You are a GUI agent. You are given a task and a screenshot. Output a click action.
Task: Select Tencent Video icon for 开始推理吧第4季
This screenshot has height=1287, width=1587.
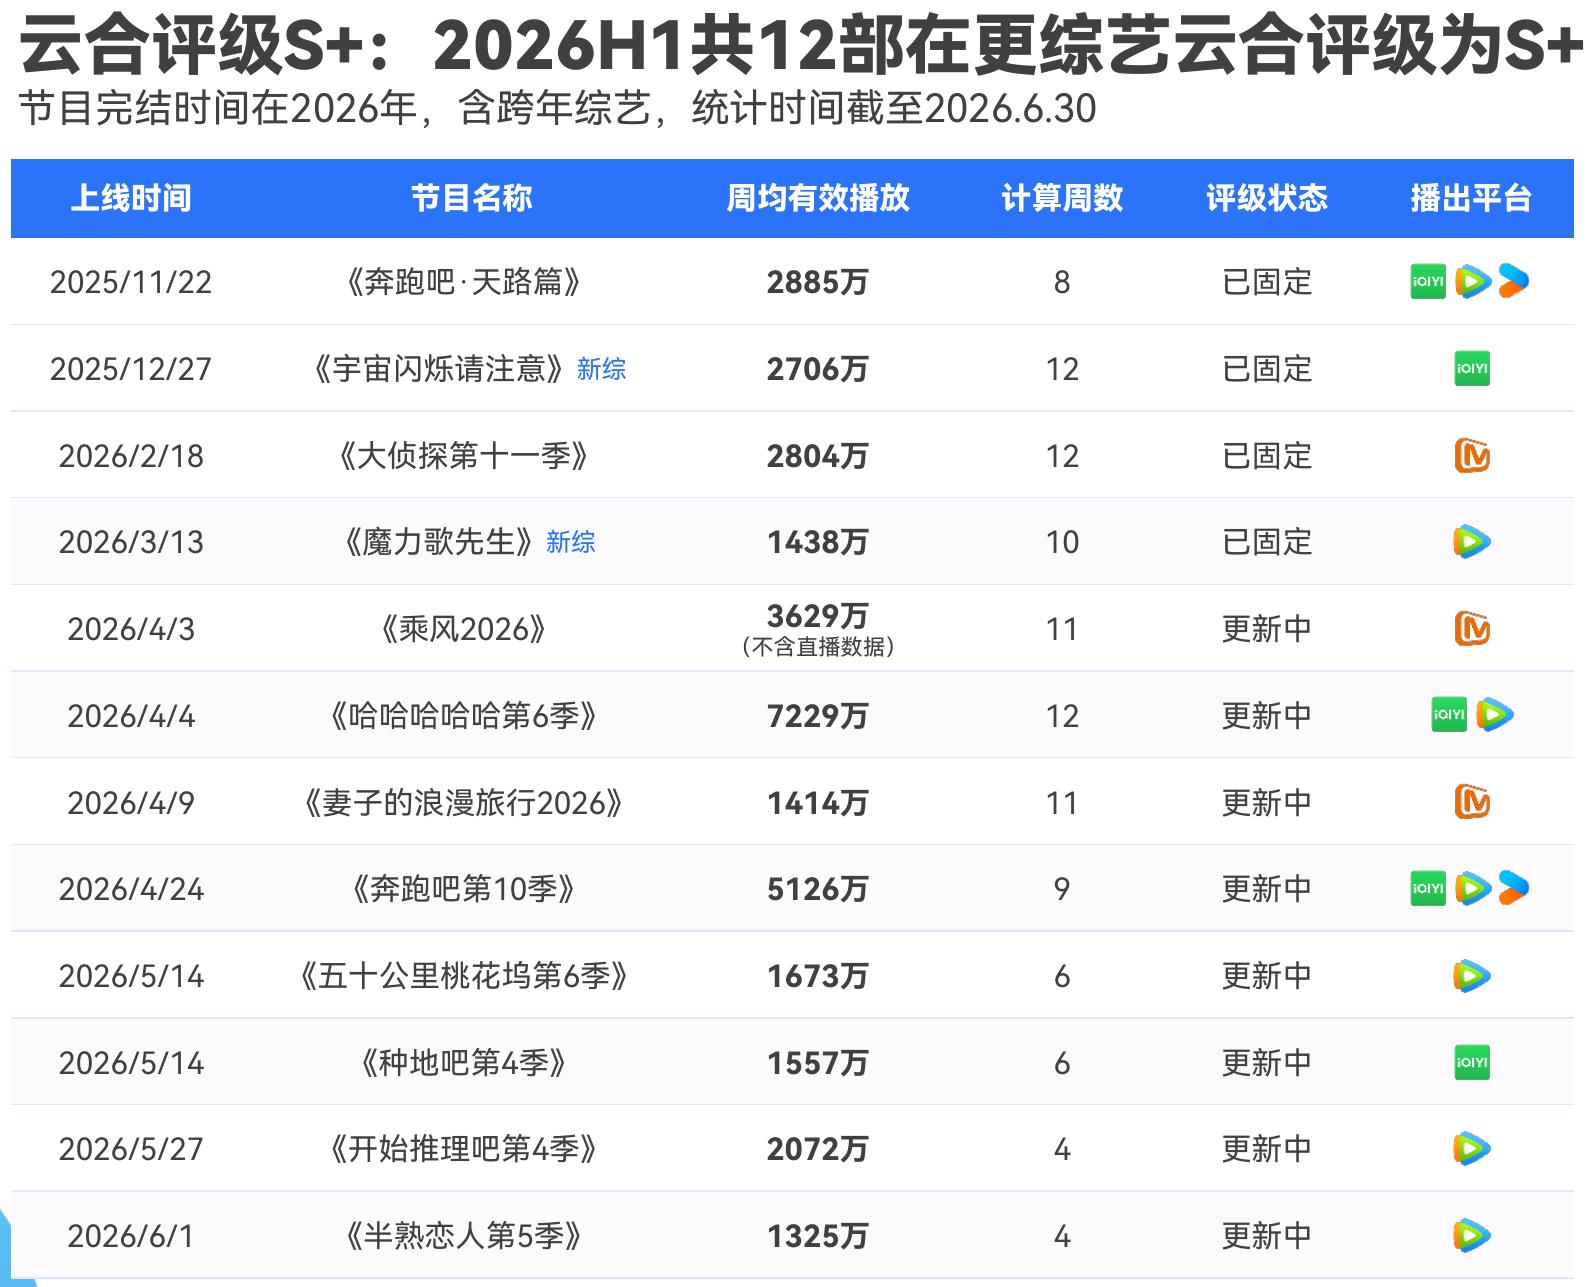(1472, 1149)
